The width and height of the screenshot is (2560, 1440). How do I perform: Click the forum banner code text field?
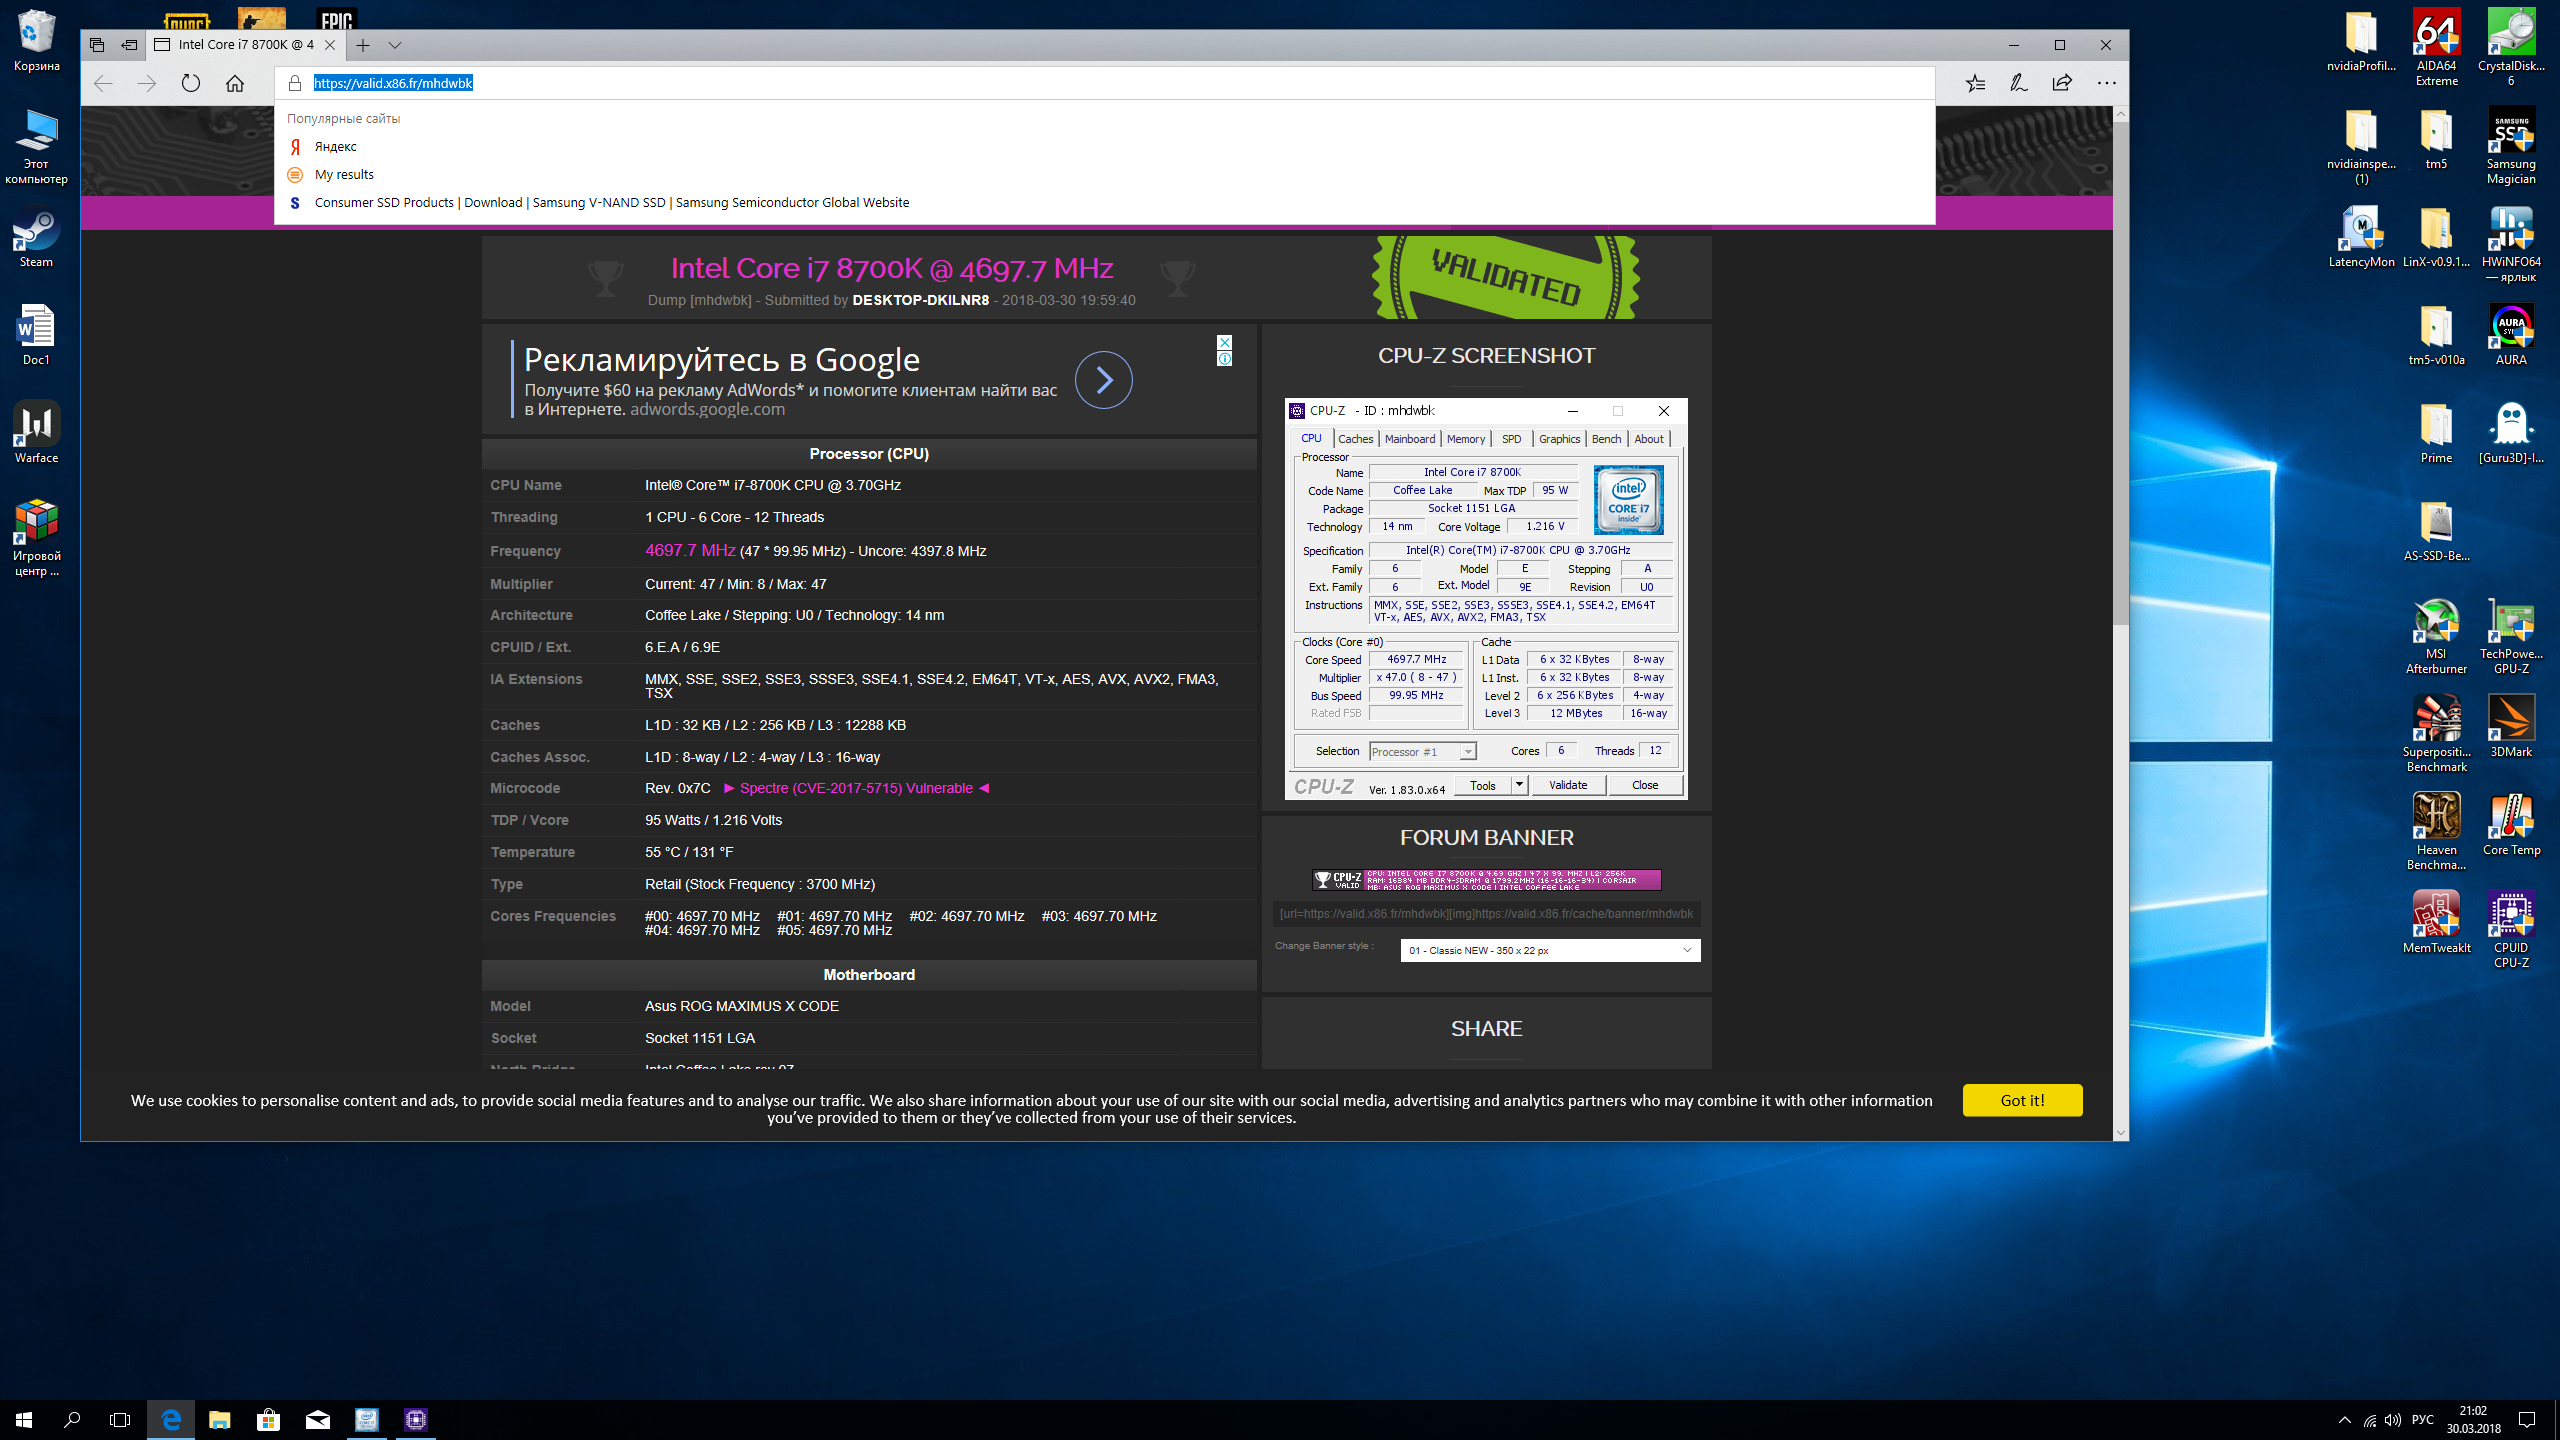(x=1486, y=914)
